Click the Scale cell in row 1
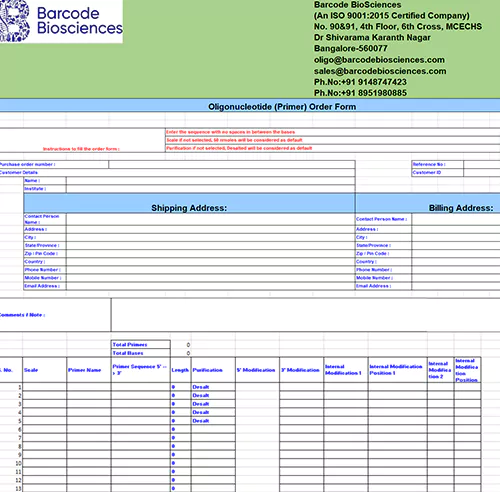 44,387
